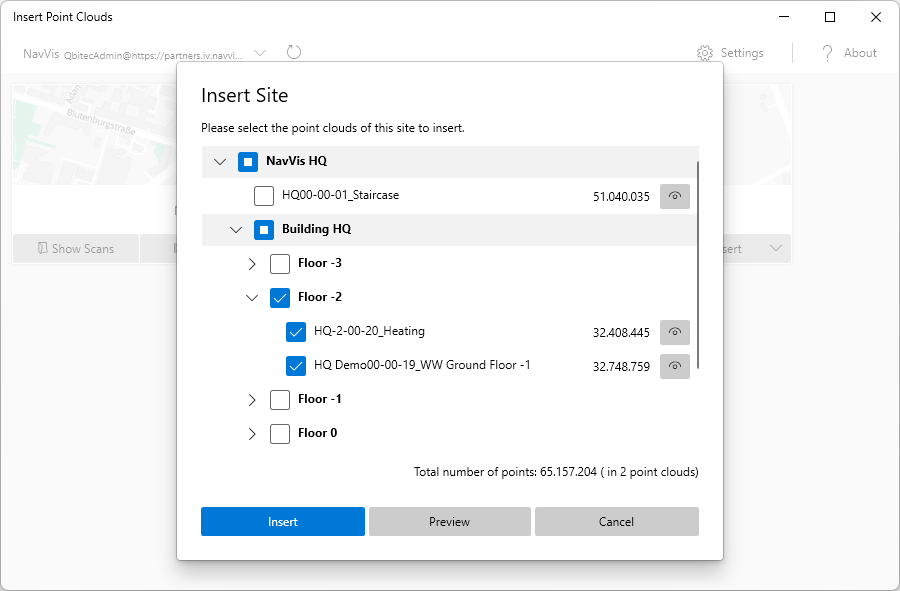
Task: Click the point count 51.040.035
Action: 621,197
